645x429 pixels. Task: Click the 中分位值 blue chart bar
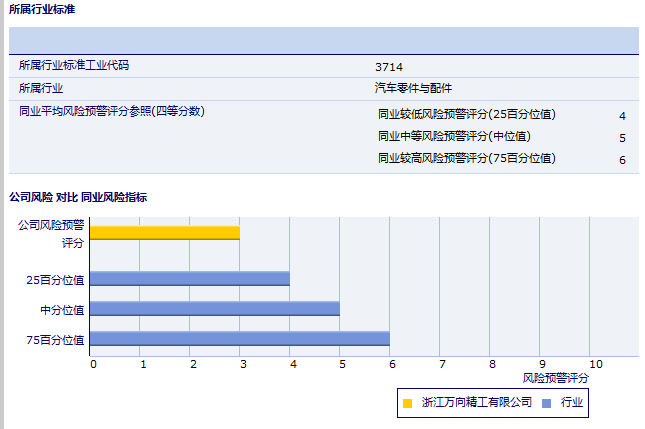coord(215,309)
